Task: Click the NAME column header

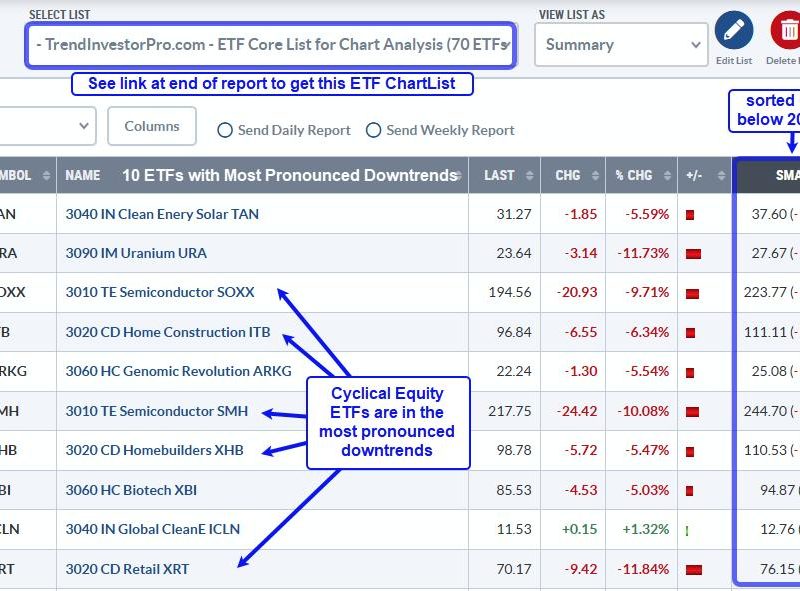Action: (83, 176)
